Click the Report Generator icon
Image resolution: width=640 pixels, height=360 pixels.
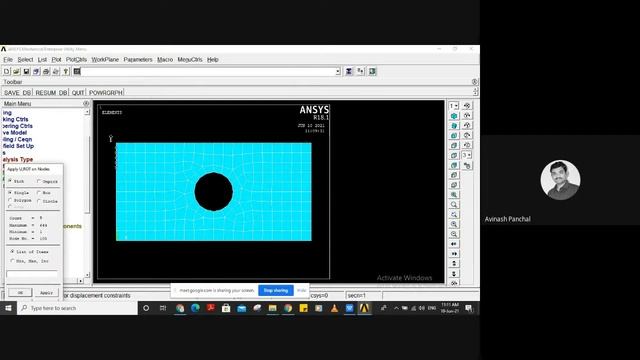coord(56,71)
